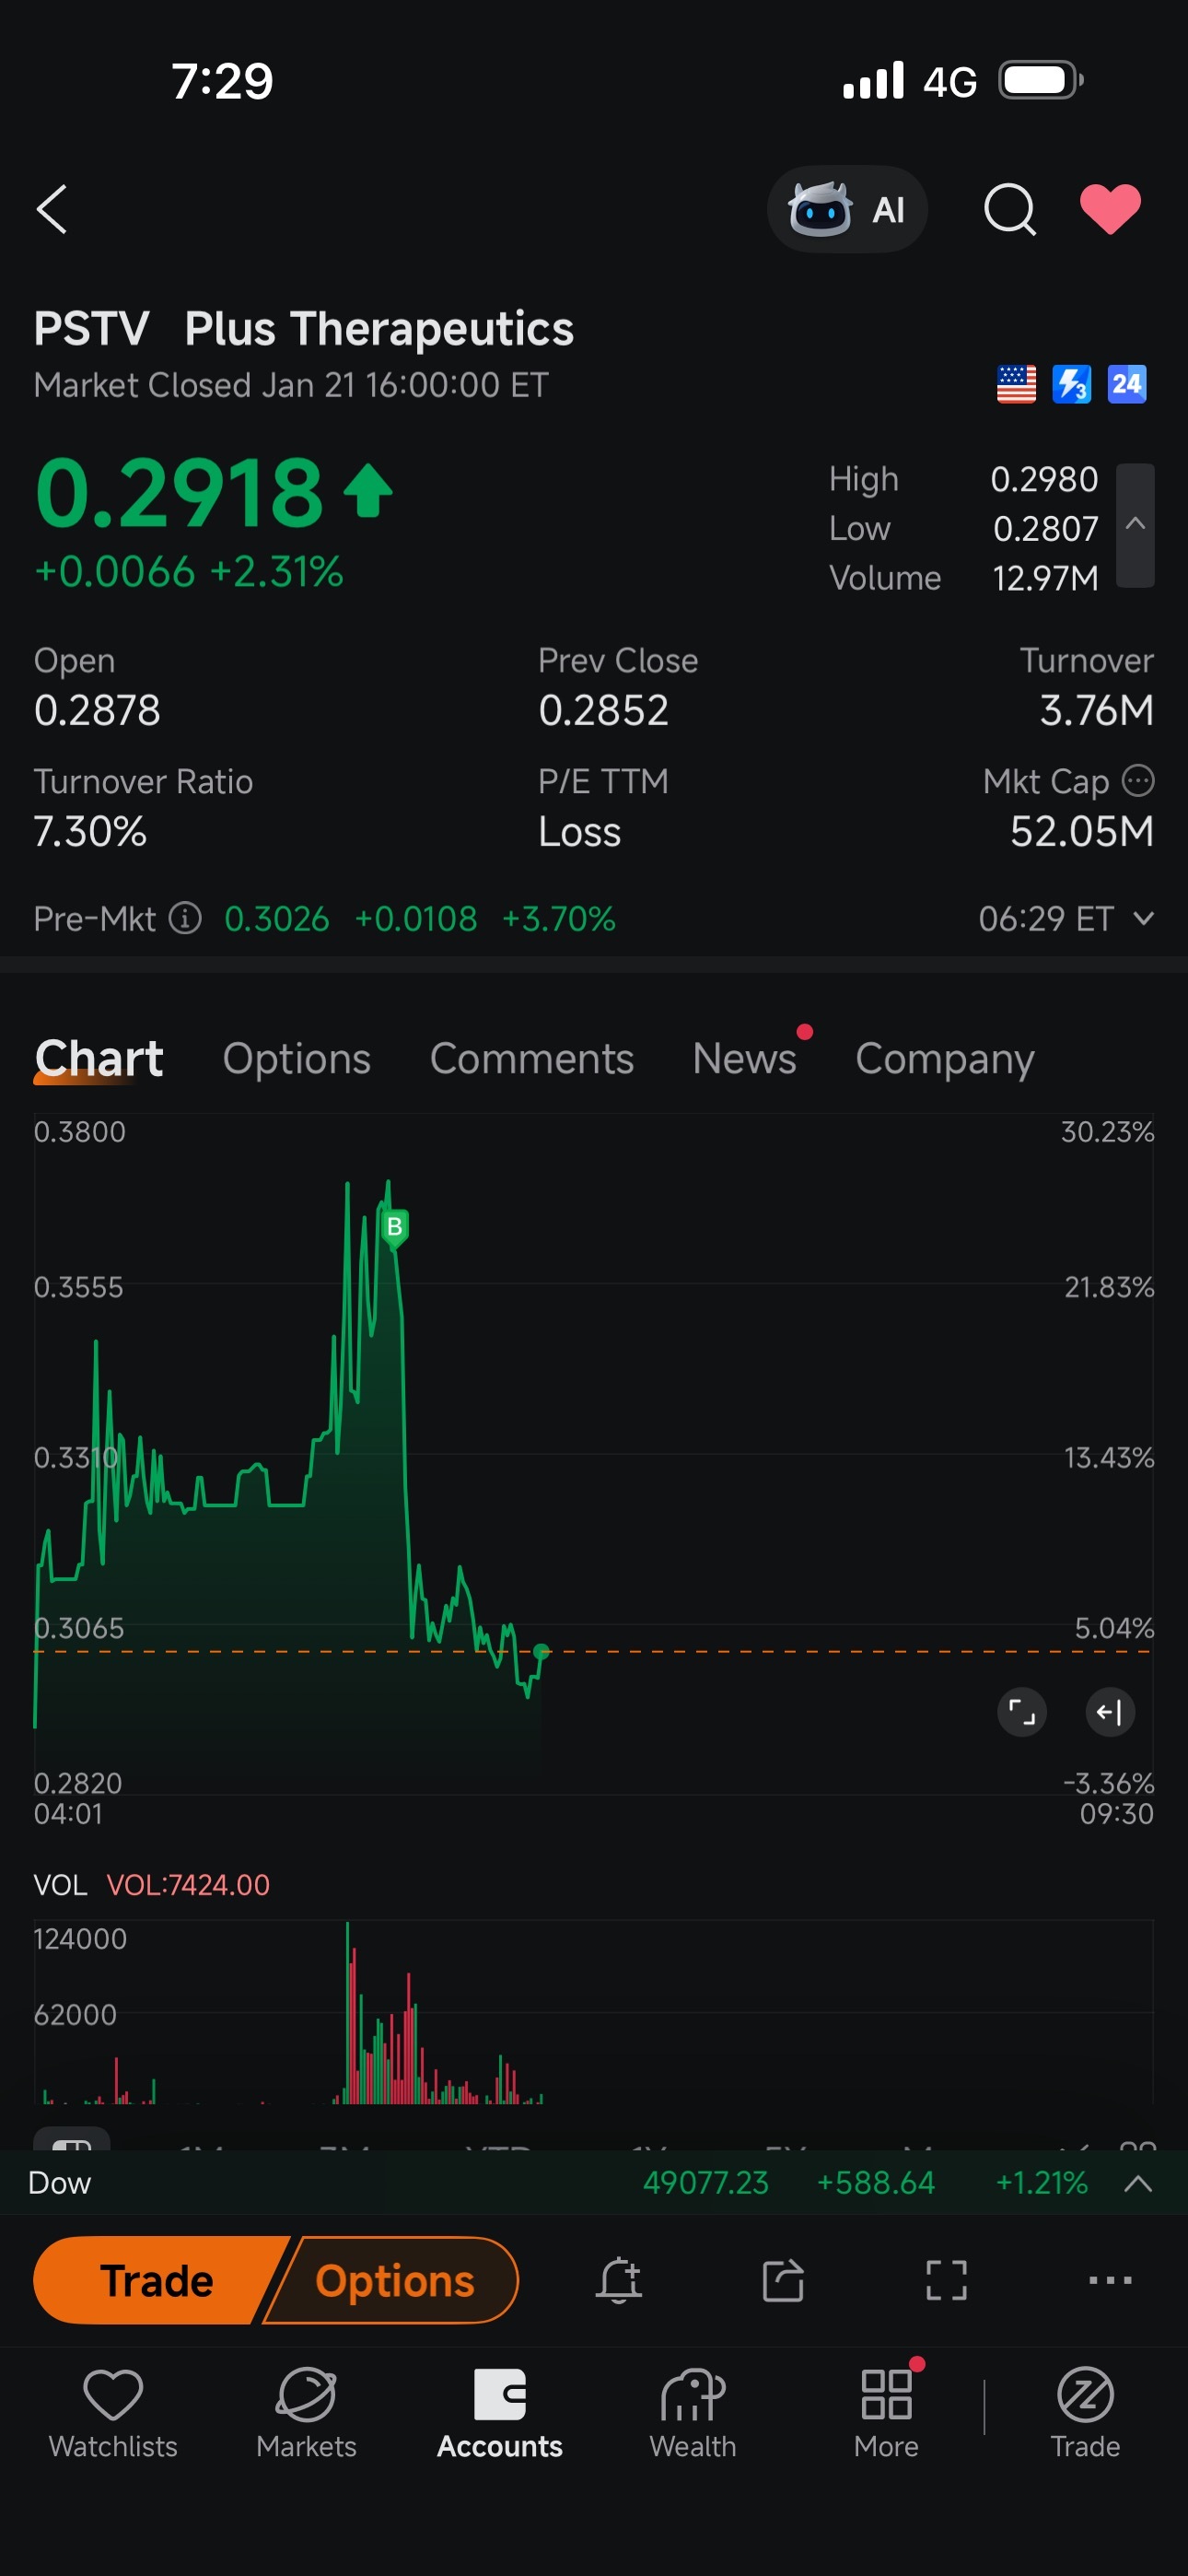The width and height of the screenshot is (1188, 2576).
Task: Open the full-screen chart brackets icon
Action: [946, 2280]
